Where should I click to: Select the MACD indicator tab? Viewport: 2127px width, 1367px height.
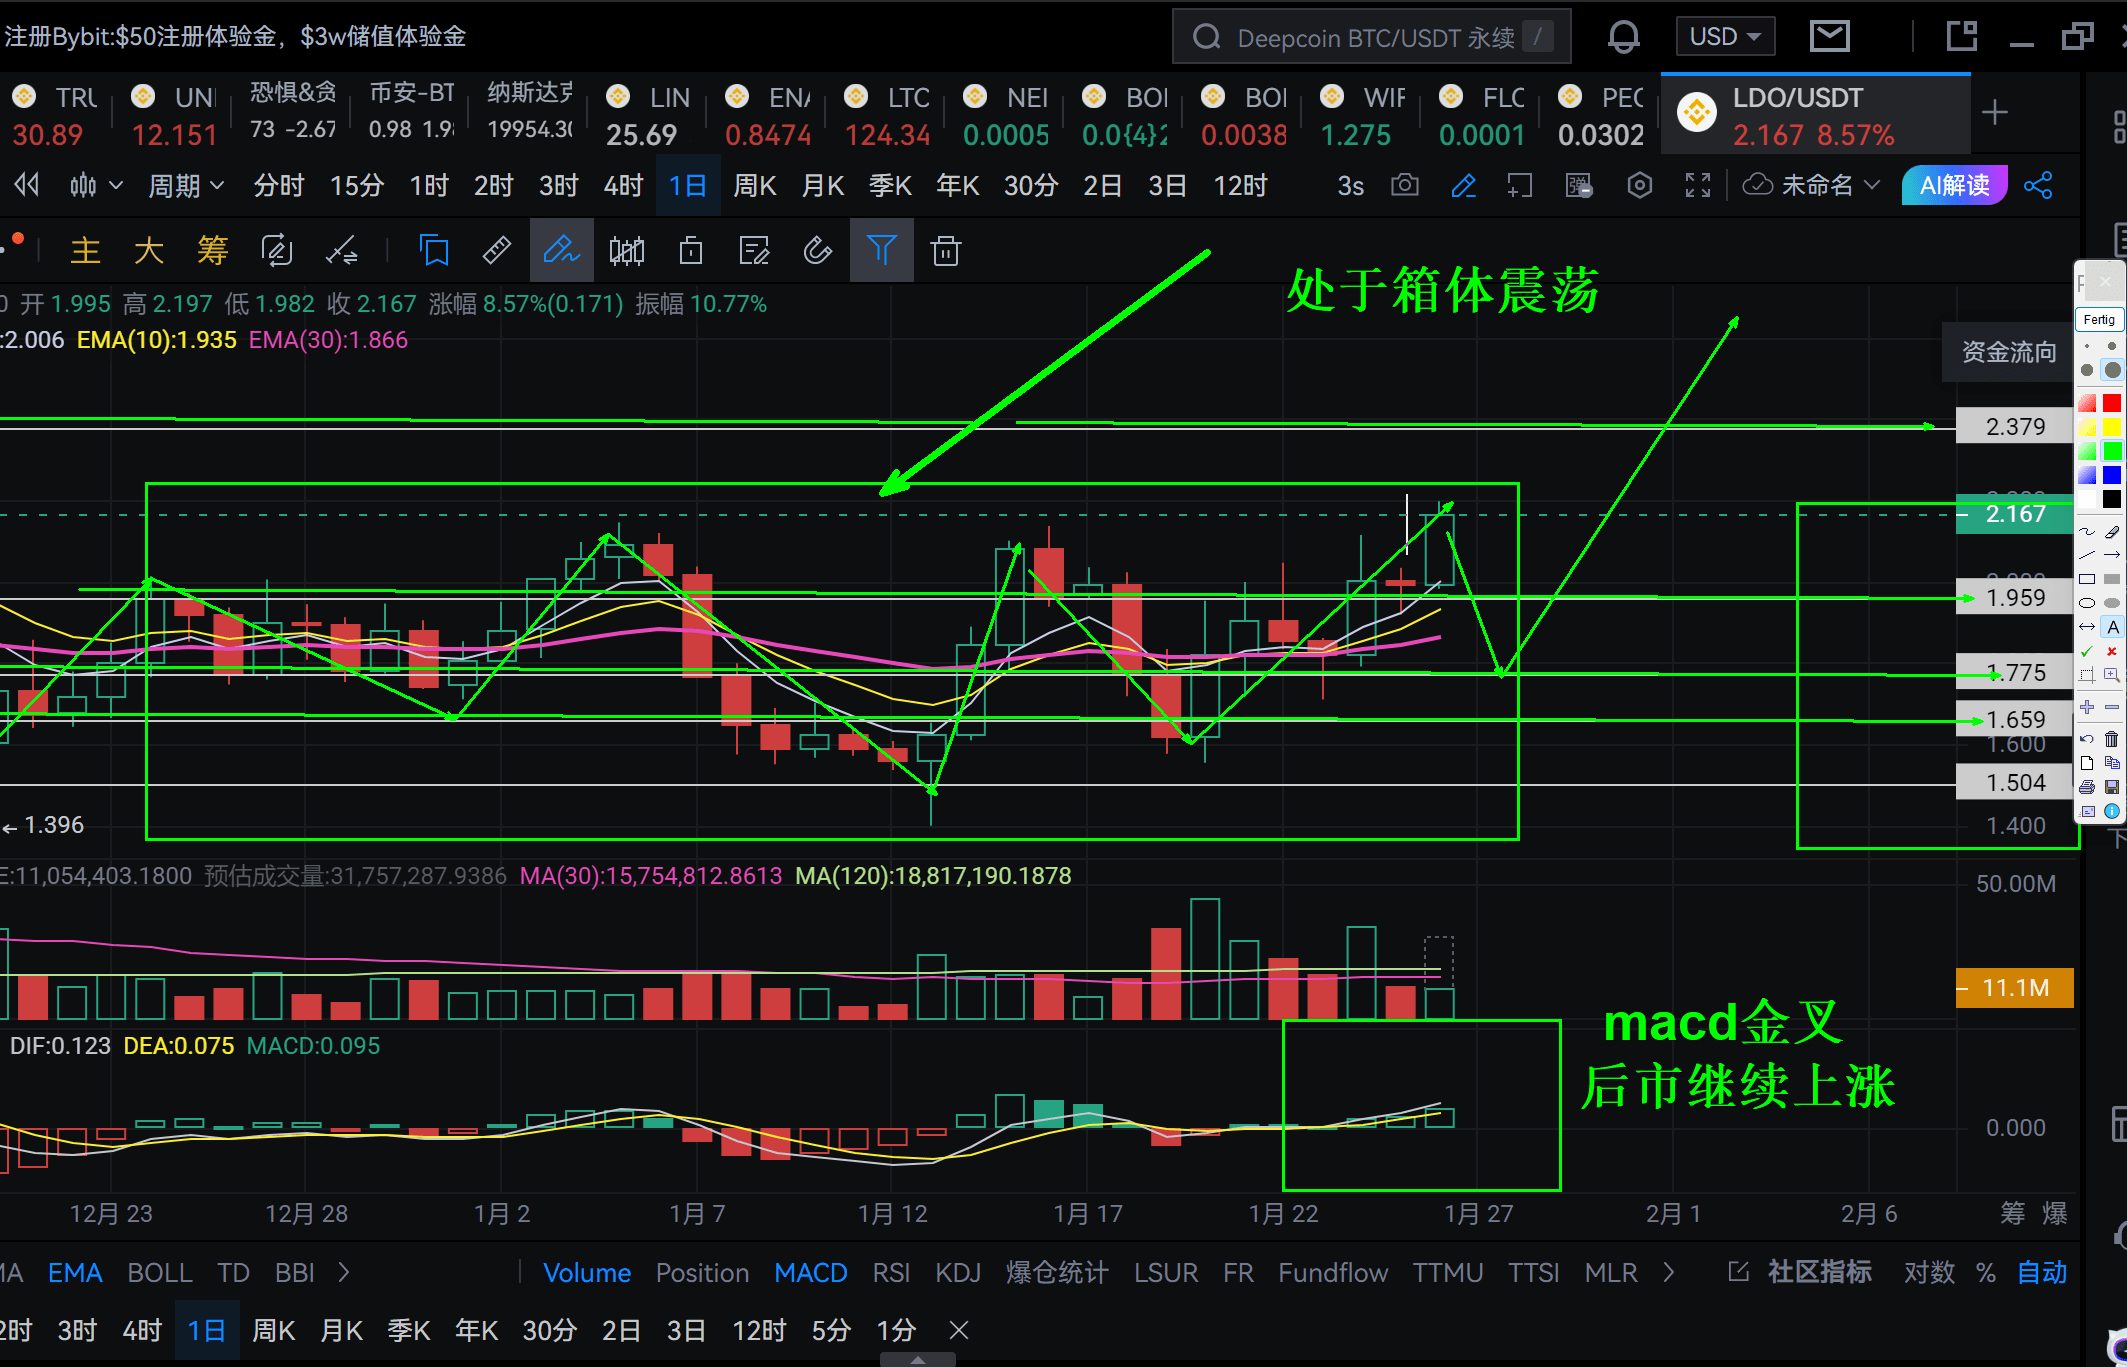pyautogui.click(x=811, y=1272)
